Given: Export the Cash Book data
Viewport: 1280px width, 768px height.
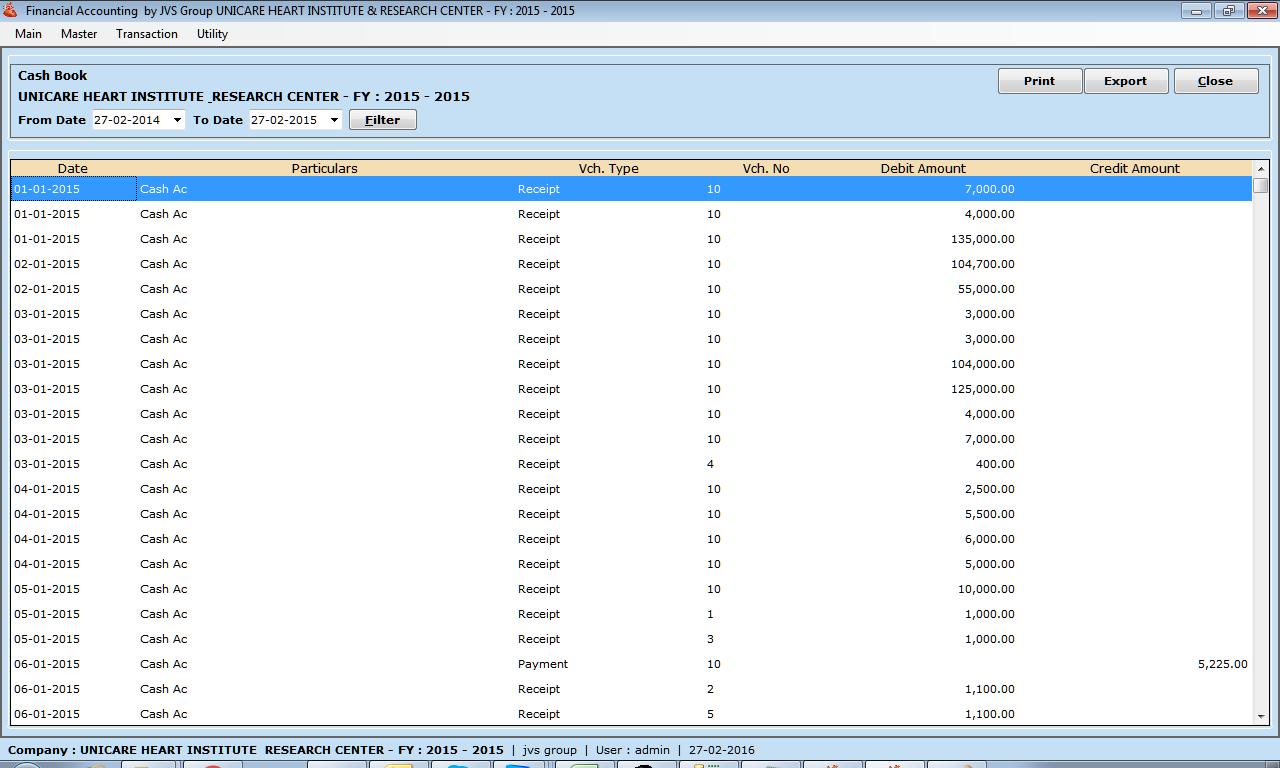Looking at the screenshot, I should point(1125,81).
